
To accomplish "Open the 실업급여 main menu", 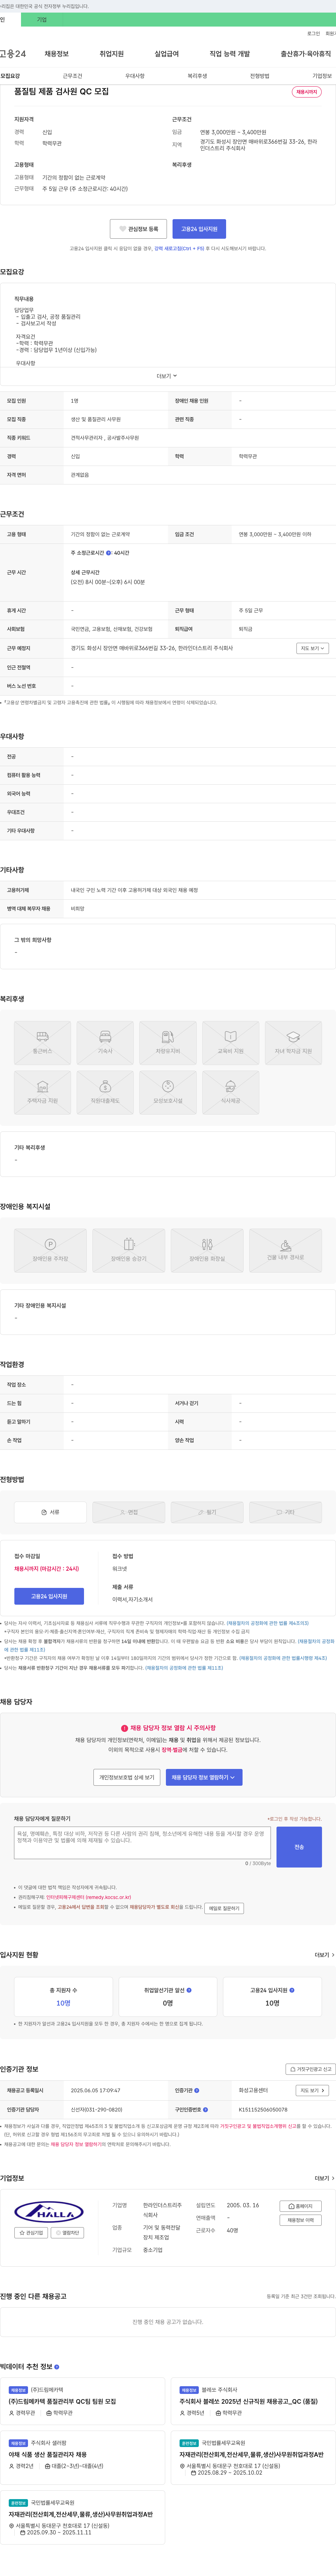I will coord(167,54).
